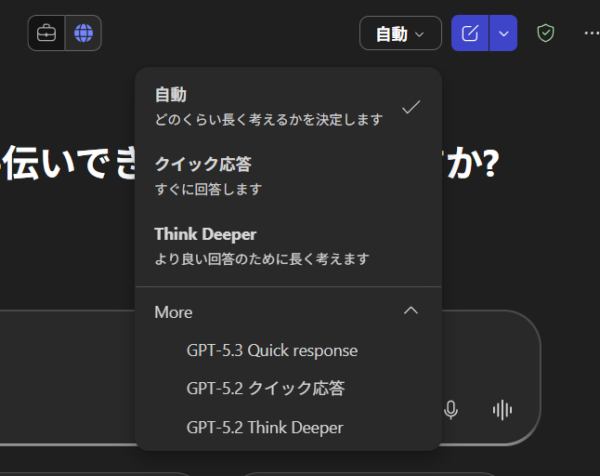Image resolution: width=600 pixels, height=476 pixels.
Task: Switch to the globe web mode
Action: [x=83, y=33]
